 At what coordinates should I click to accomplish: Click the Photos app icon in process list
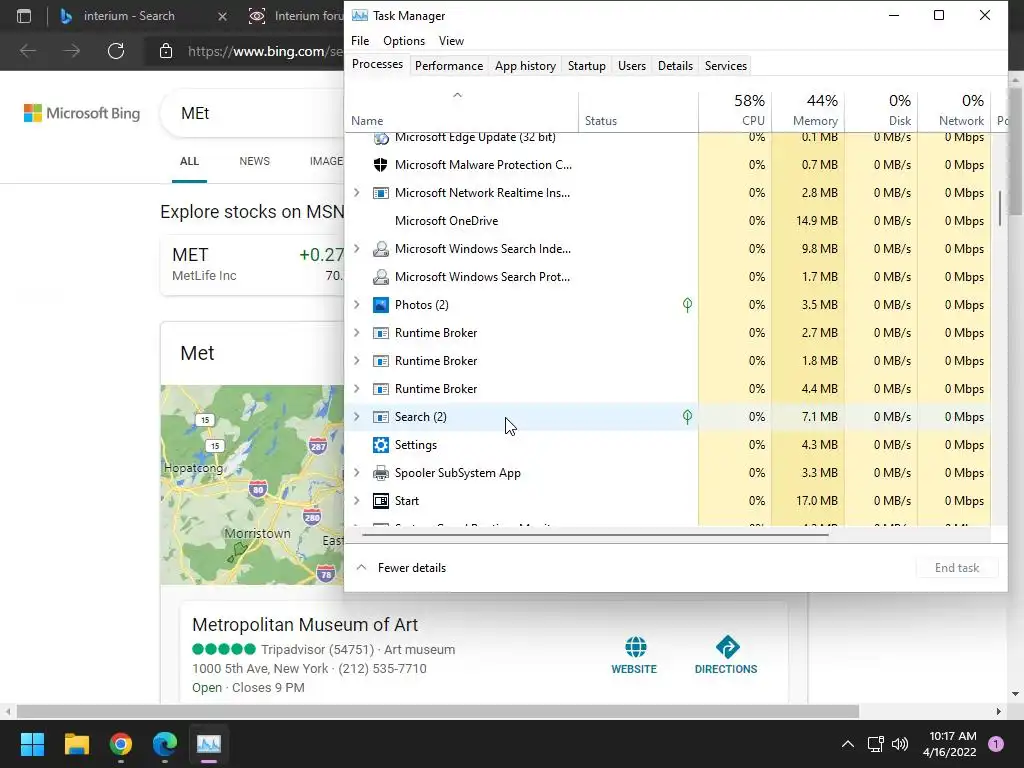[x=380, y=305]
